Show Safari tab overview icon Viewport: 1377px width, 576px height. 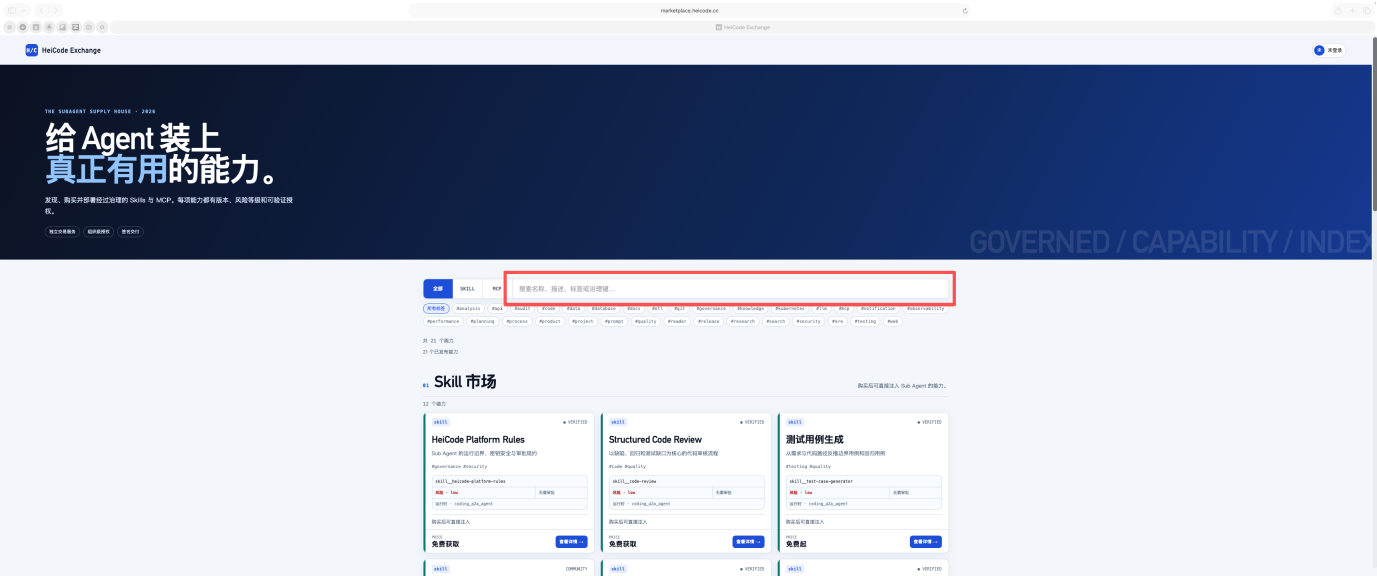1366,10
